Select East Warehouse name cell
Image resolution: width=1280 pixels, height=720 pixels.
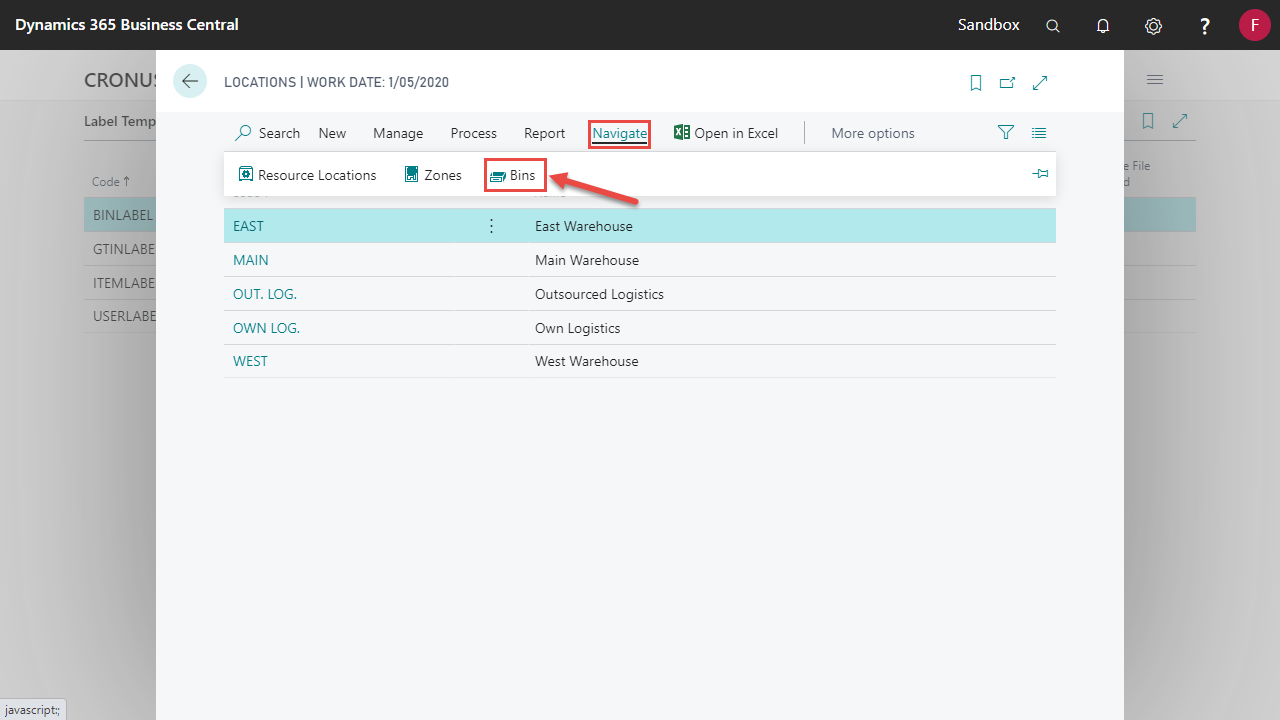click(x=584, y=226)
